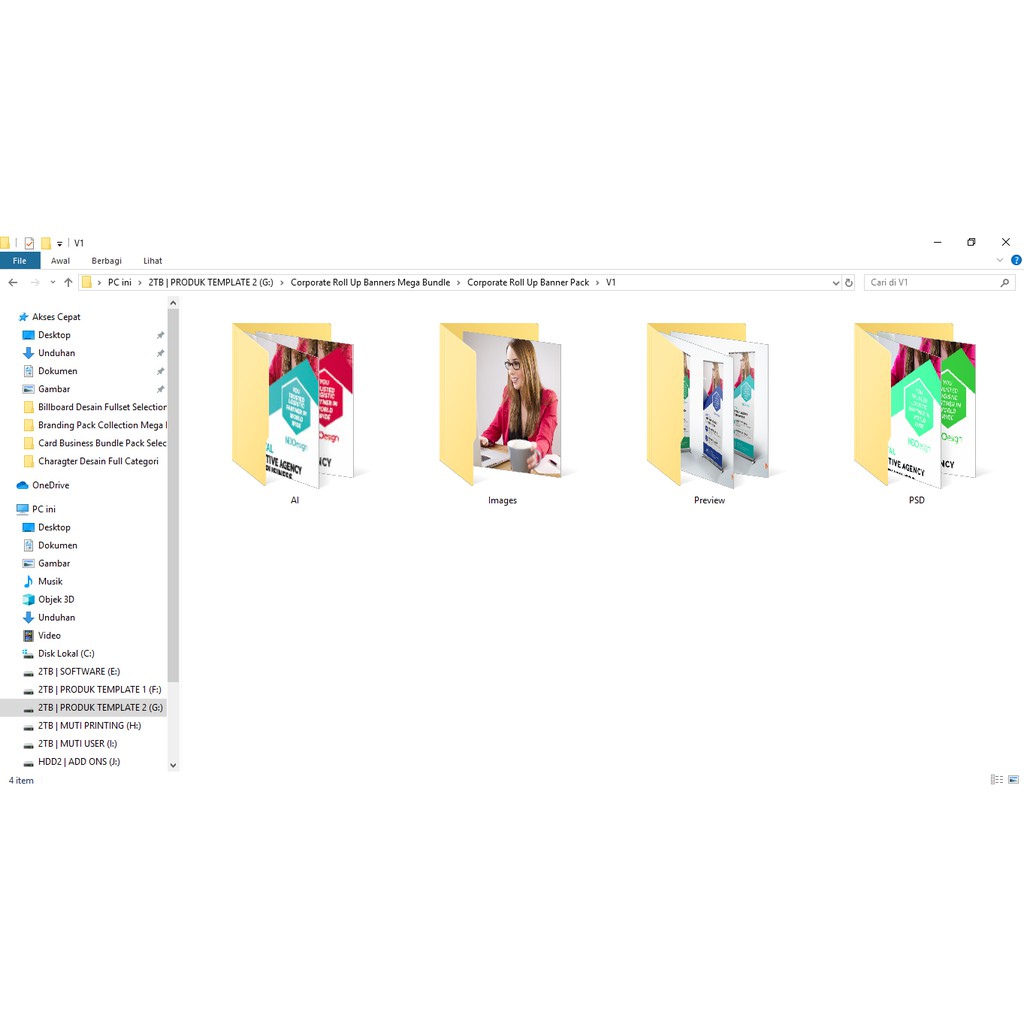
Task: Switch to large thumbnails view icon
Action: click(x=1014, y=780)
